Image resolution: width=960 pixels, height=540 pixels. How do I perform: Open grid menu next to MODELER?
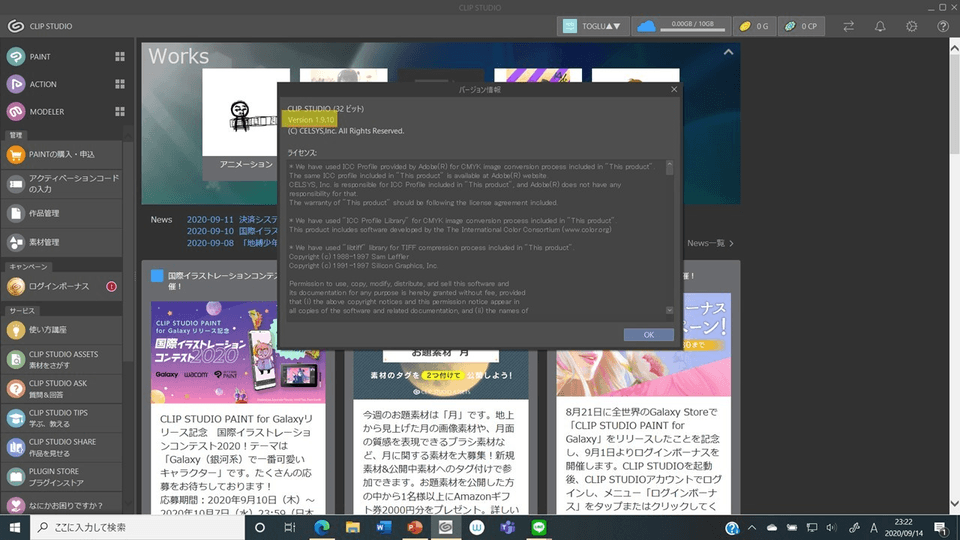pyautogui.click(x=120, y=111)
